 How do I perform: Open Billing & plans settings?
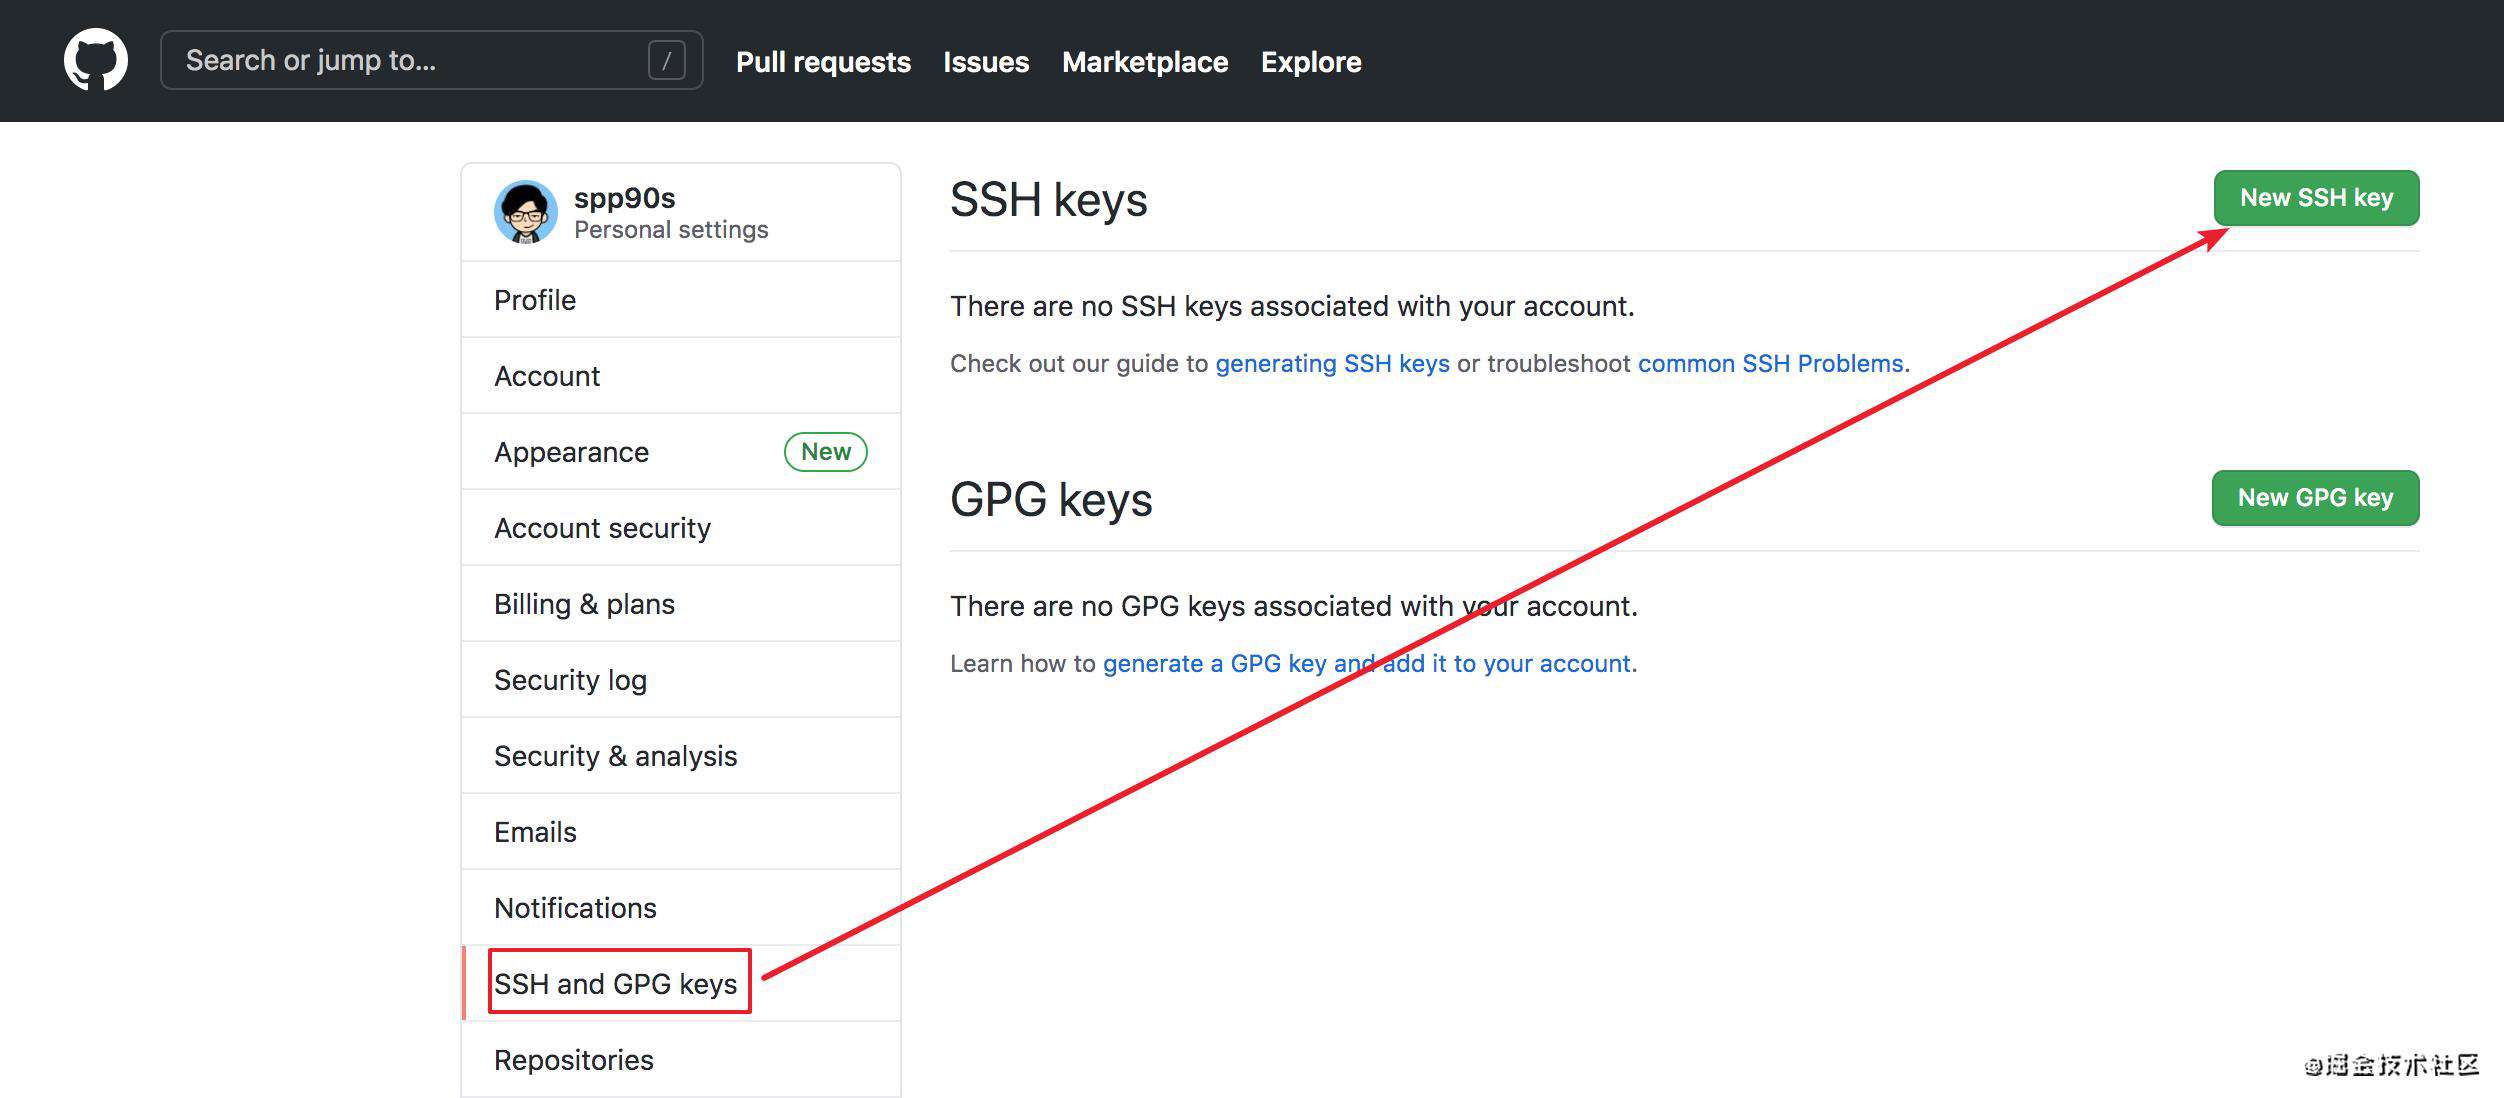[x=681, y=604]
